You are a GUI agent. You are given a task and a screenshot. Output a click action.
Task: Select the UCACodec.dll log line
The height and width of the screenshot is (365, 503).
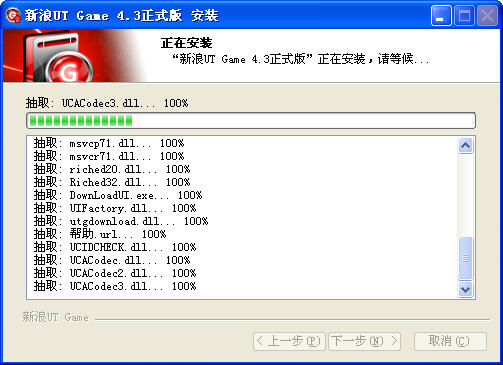pos(112,260)
